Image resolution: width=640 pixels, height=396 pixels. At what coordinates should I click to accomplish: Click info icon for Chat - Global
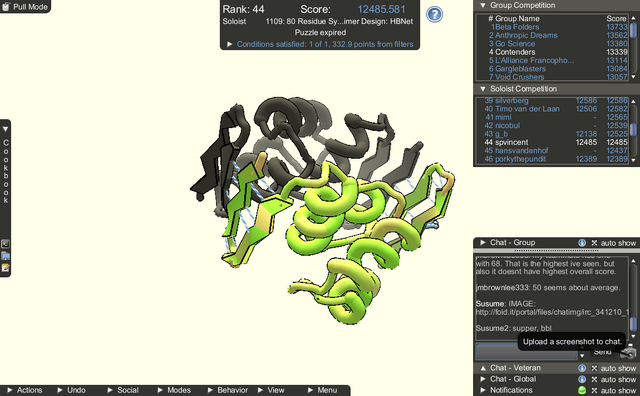pos(582,379)
